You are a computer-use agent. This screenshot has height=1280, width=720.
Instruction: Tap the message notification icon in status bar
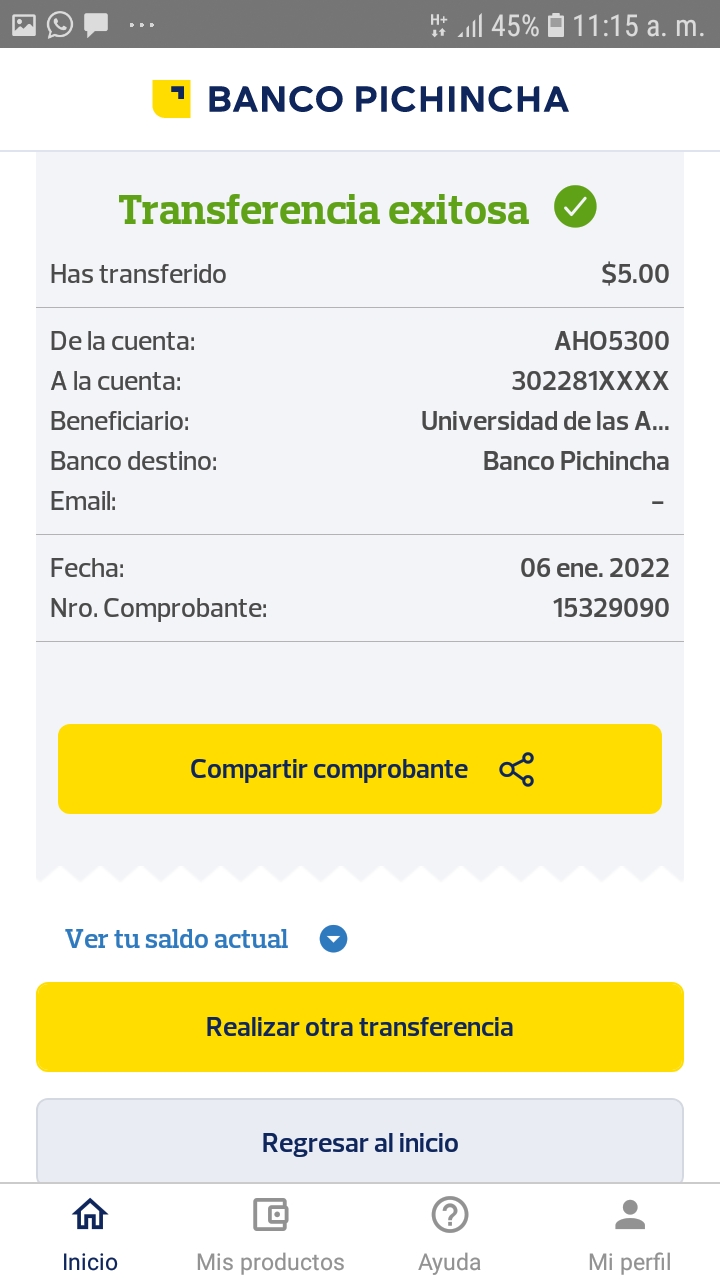pos(96,25)
